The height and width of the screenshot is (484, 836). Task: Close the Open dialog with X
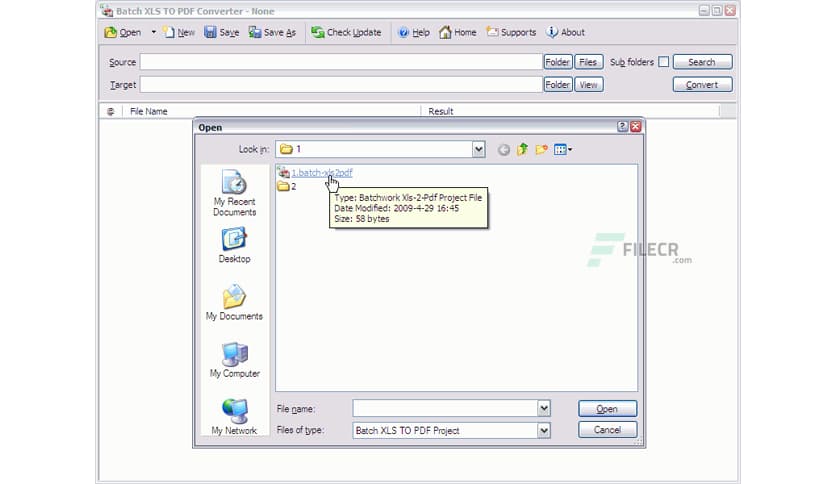tap(636, 126)
